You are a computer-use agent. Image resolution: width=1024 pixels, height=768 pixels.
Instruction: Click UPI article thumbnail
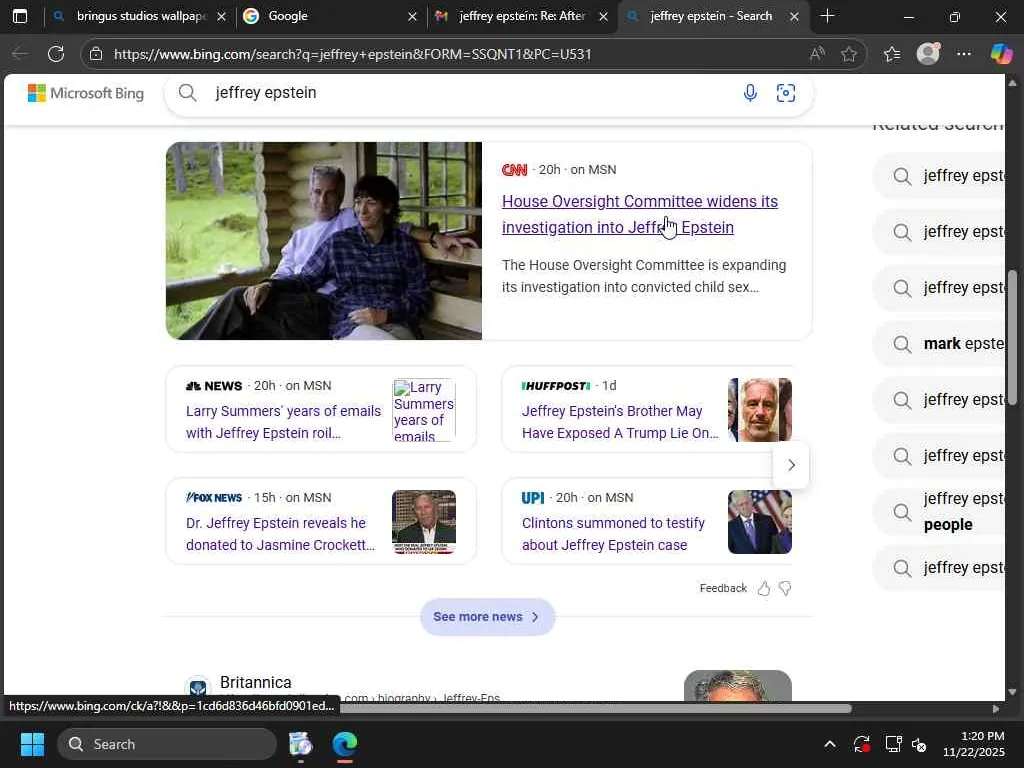pyautogui.click(x=760, y=522)
